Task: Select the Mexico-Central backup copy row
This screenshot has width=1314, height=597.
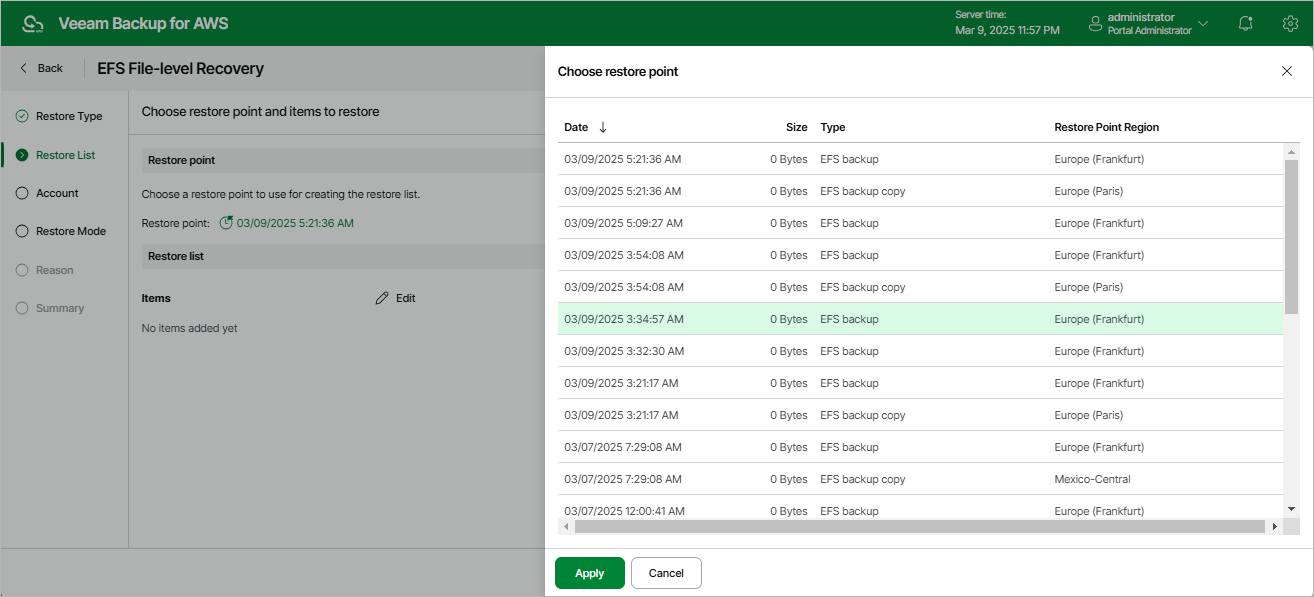Action: coord(920,479)
